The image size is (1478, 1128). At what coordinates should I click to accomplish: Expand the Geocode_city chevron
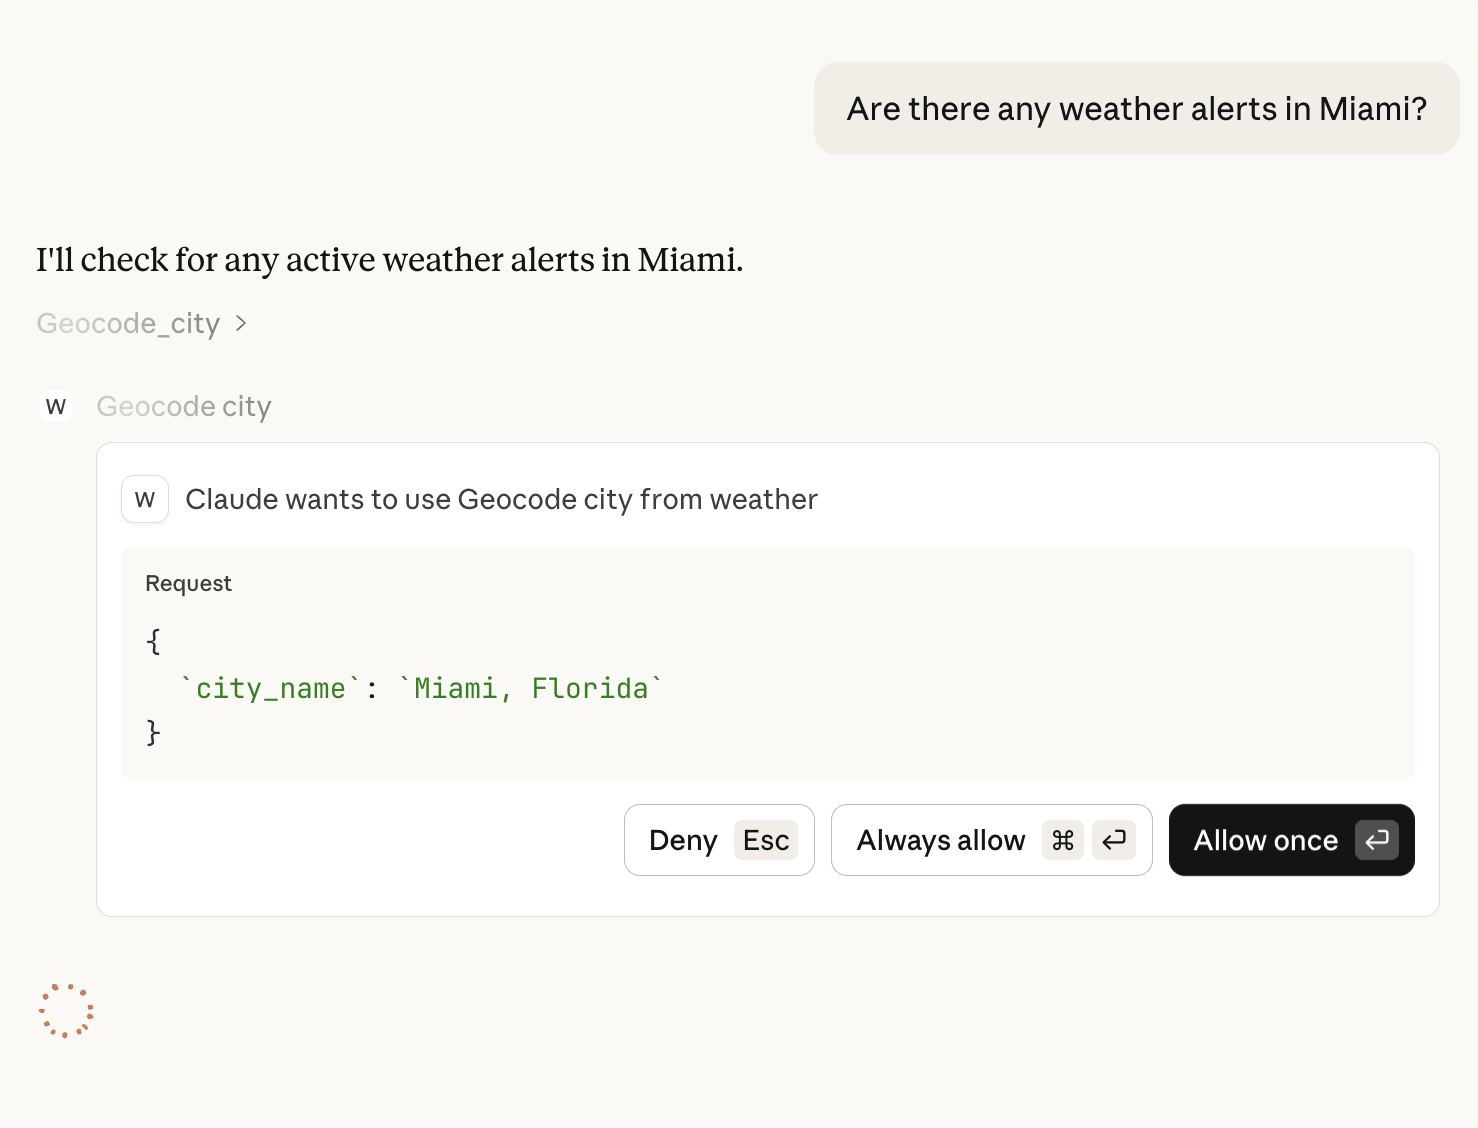pyautogui.click(x=241, y=323)
